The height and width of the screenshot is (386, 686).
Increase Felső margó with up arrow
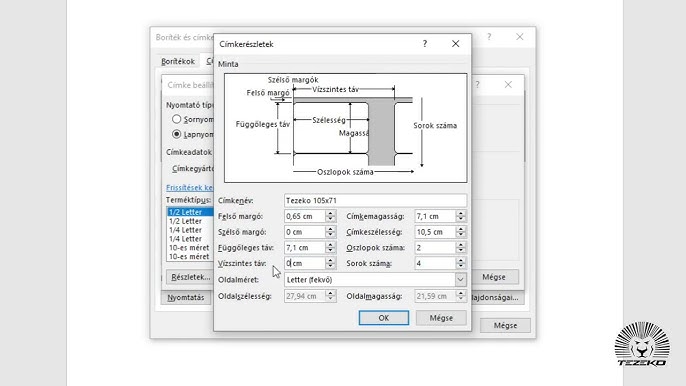coord(331,213)
